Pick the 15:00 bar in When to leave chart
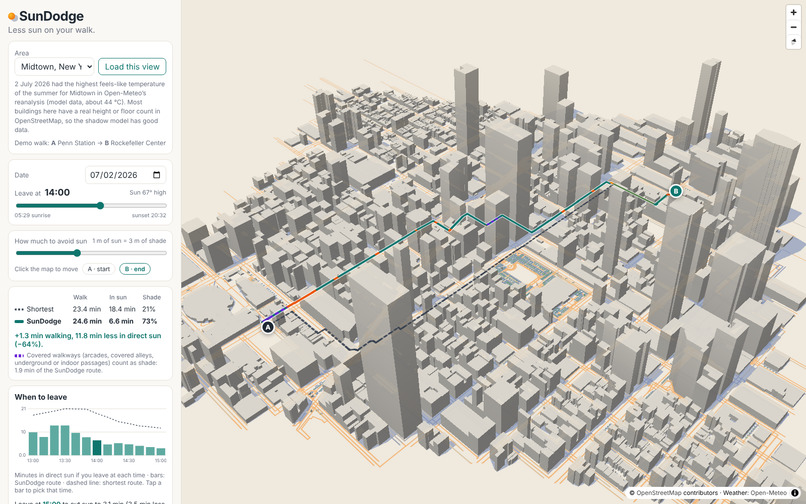The width and height of the screenshot is (806, 504). 160,452
